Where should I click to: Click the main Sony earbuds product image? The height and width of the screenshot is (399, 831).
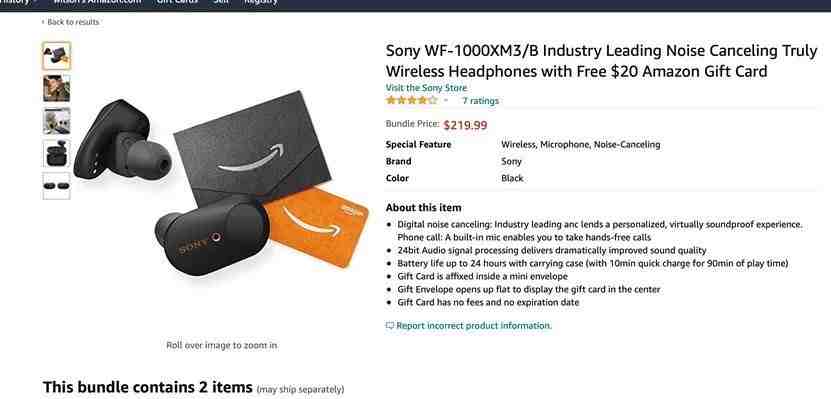click(221, 185)
